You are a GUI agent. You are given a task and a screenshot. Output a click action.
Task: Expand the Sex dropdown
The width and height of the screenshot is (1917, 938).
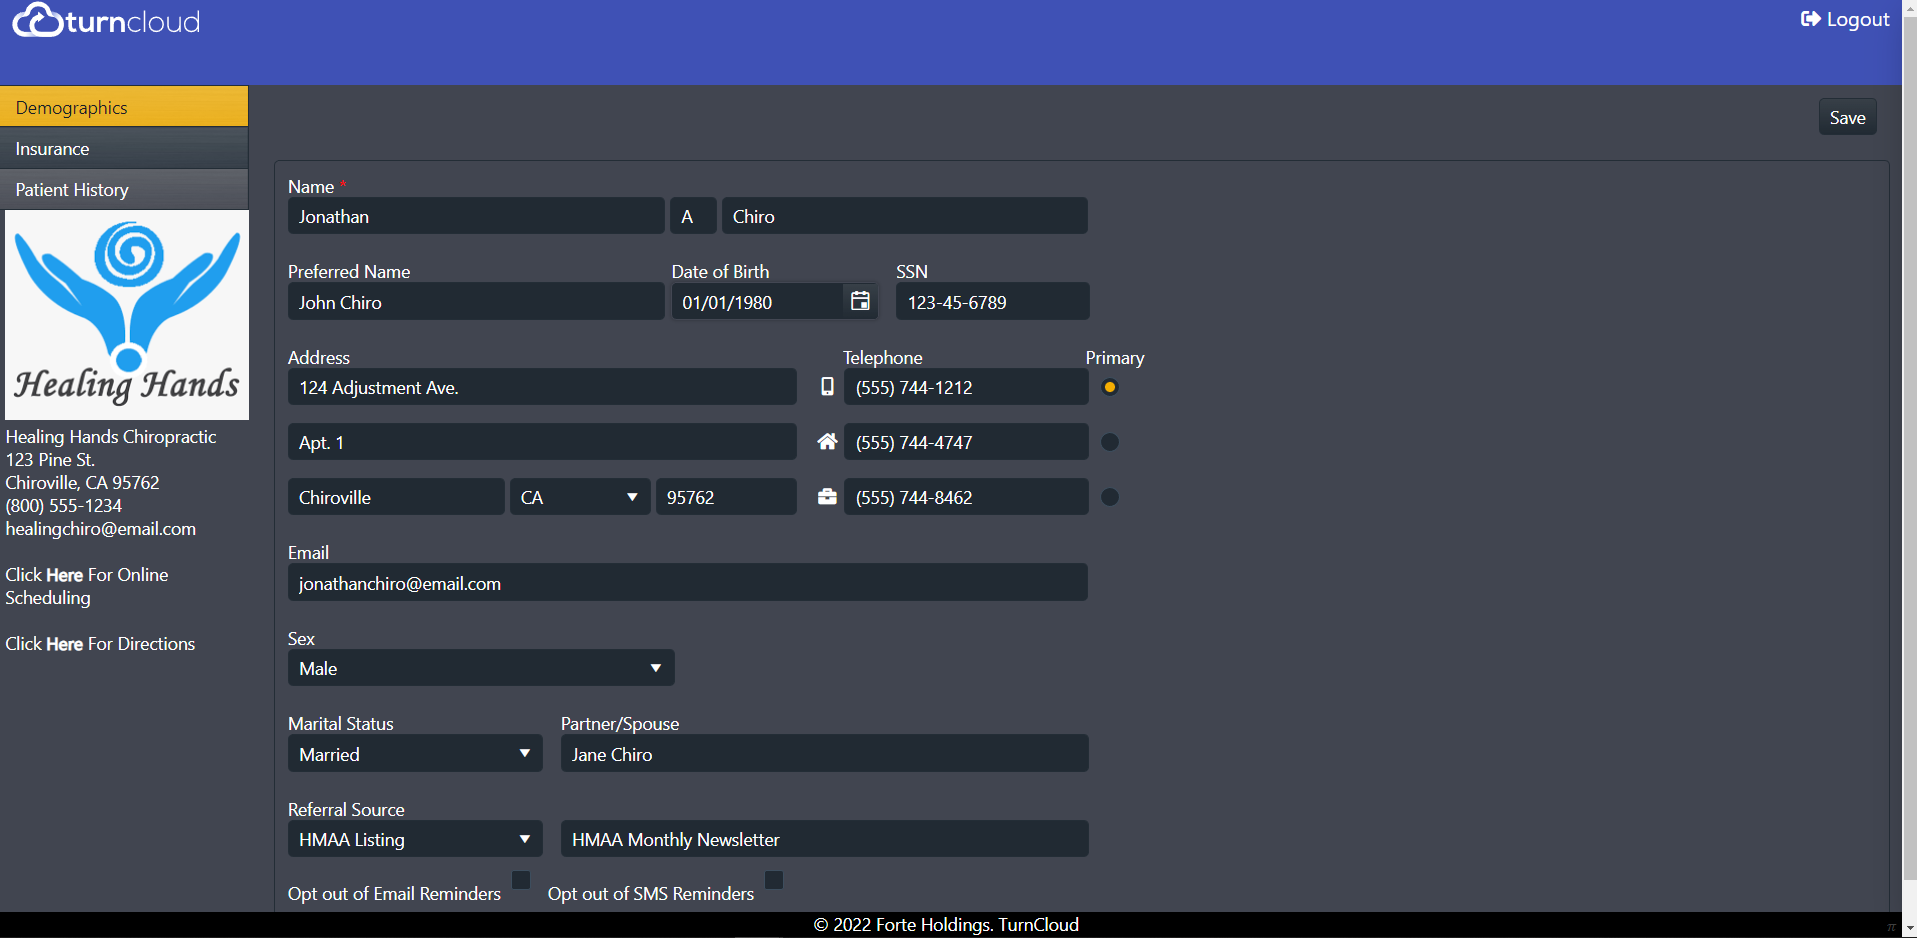click(480, 668)
